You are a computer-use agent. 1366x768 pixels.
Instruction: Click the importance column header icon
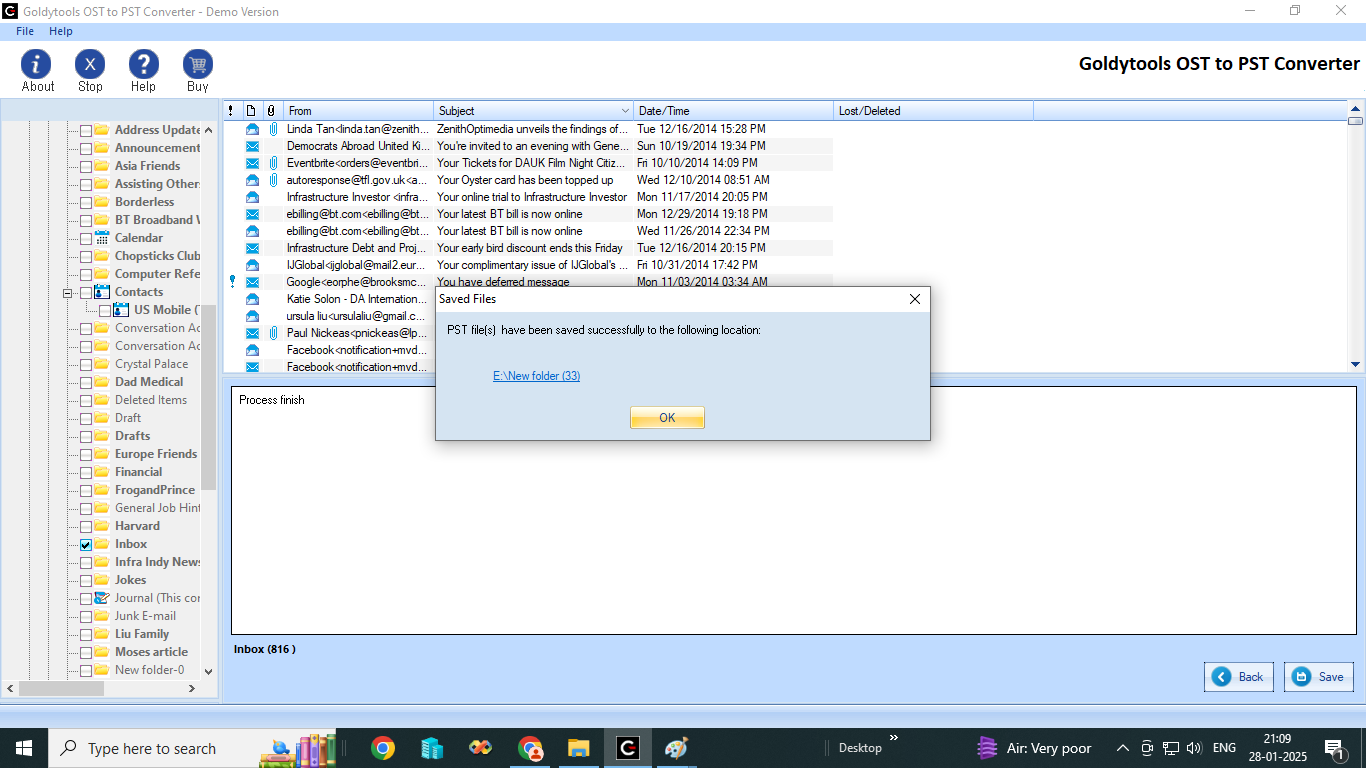coord(231,111)
